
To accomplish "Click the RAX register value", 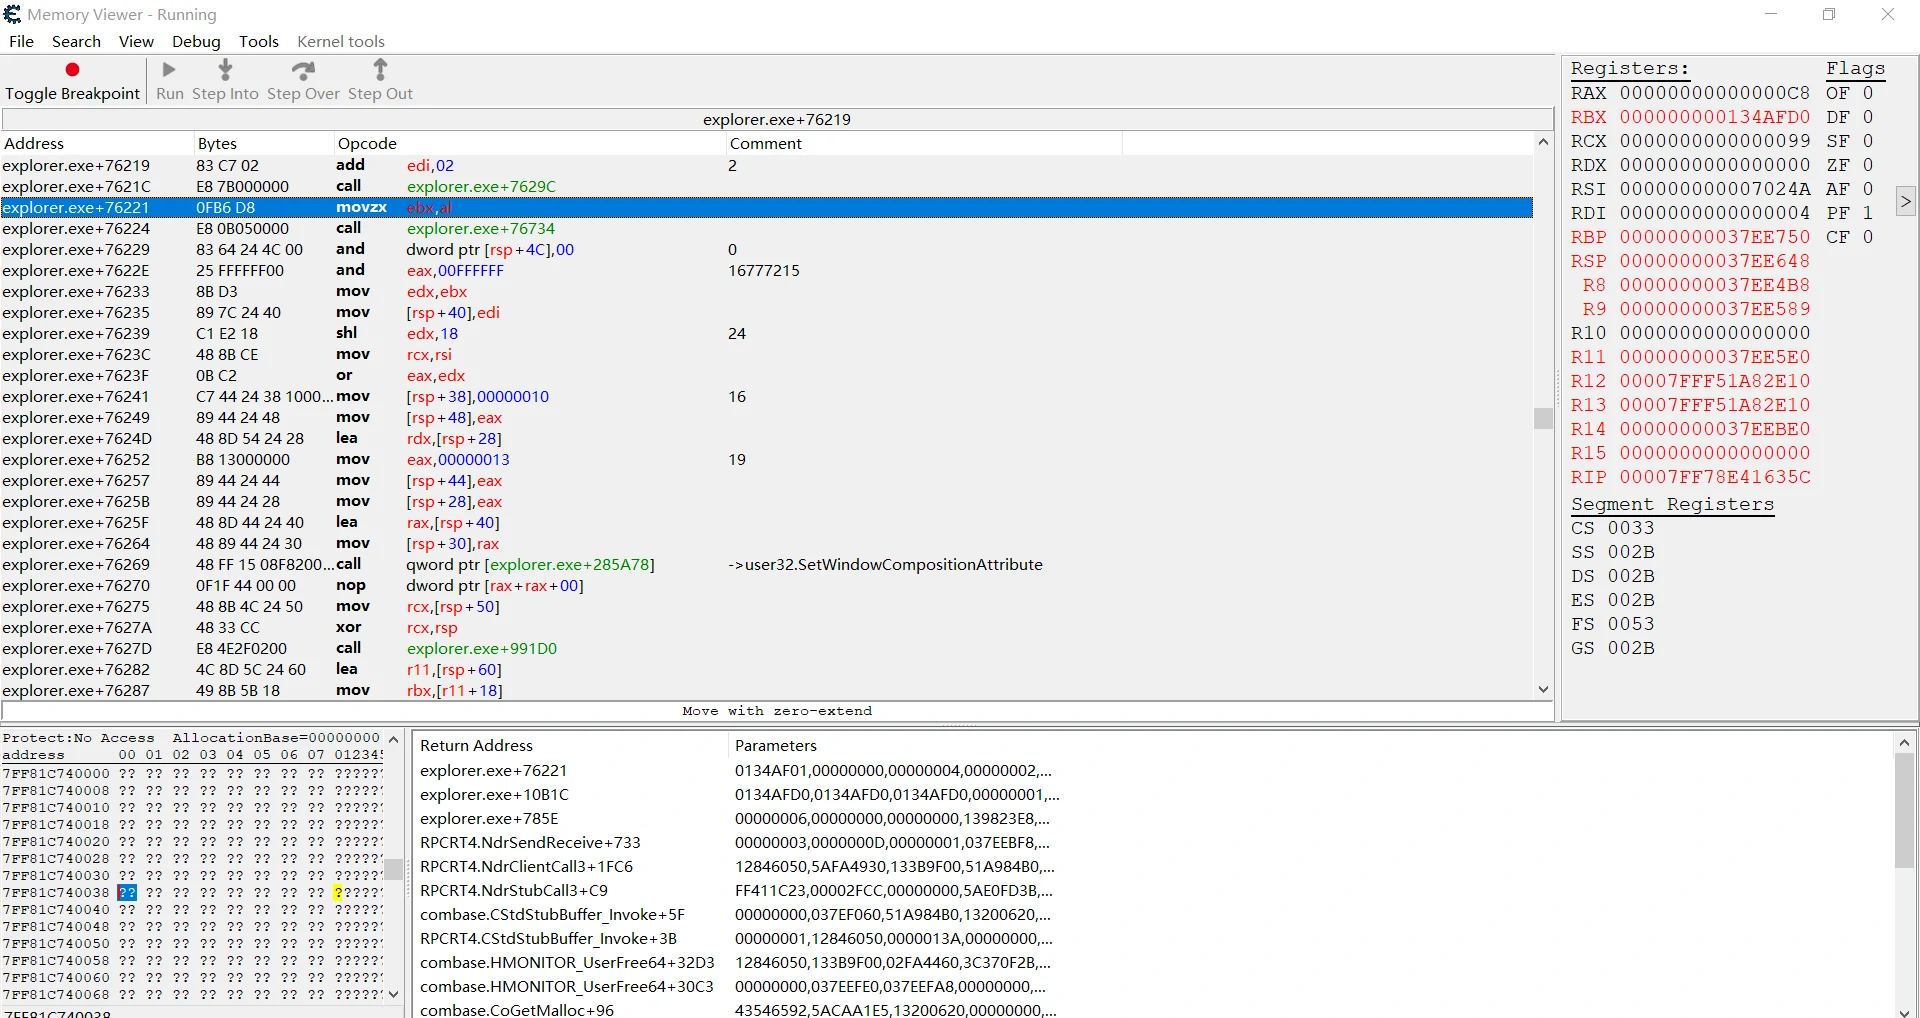I will 1714,93.
